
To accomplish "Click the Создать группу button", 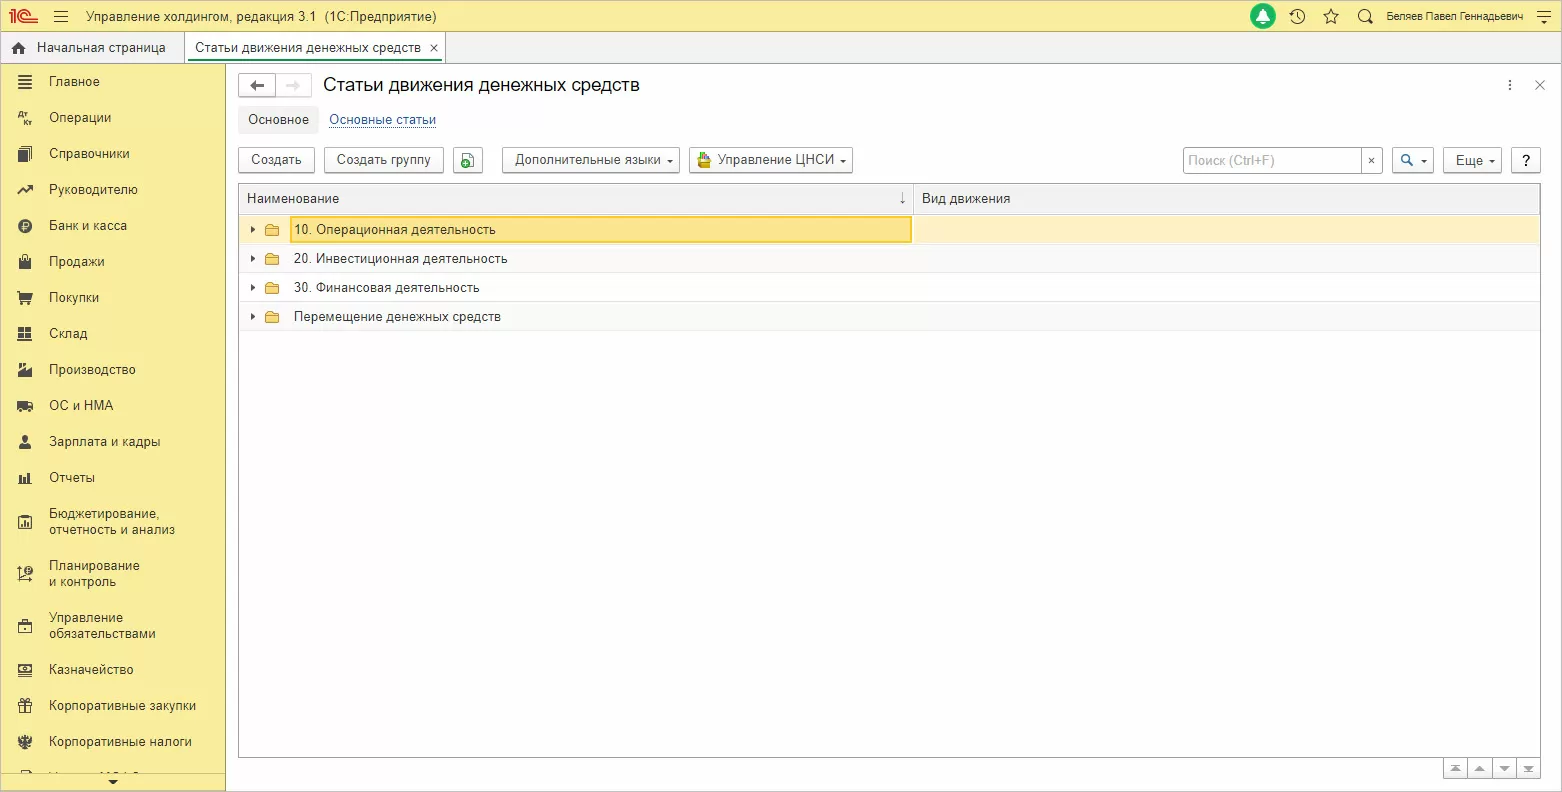I will click(383, 160).
